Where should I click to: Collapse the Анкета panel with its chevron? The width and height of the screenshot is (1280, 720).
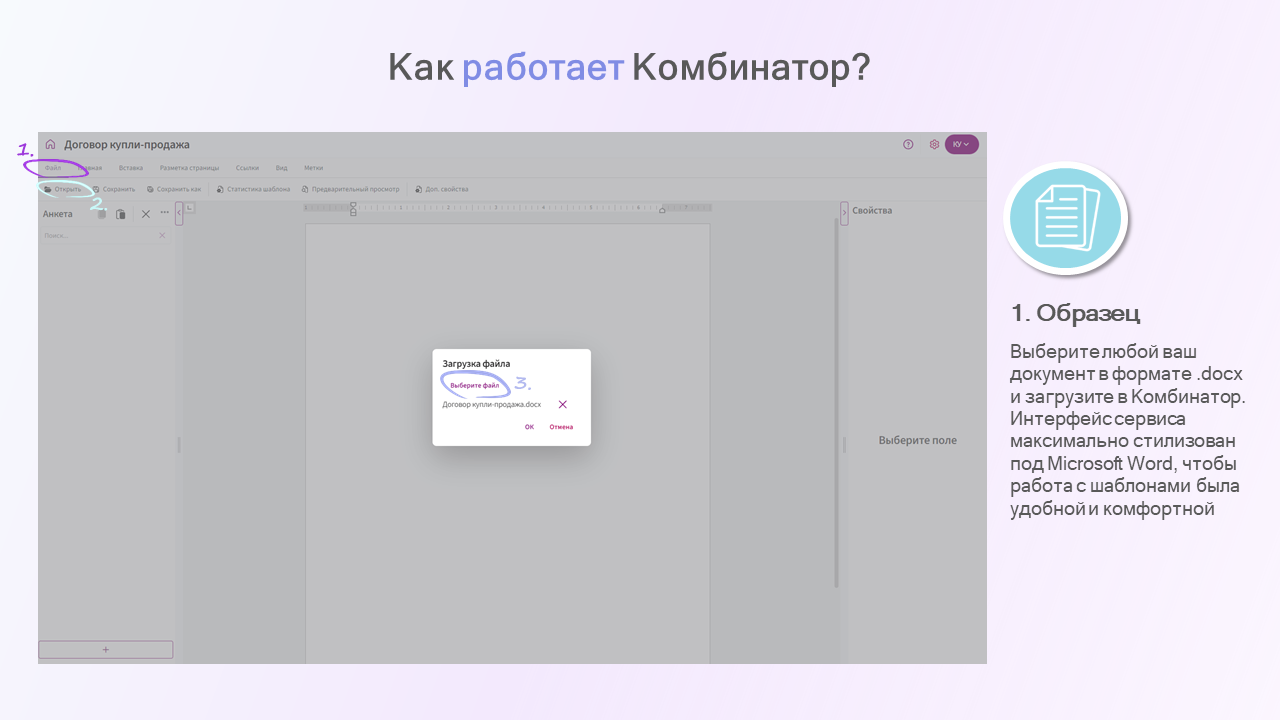pos(178,211)
